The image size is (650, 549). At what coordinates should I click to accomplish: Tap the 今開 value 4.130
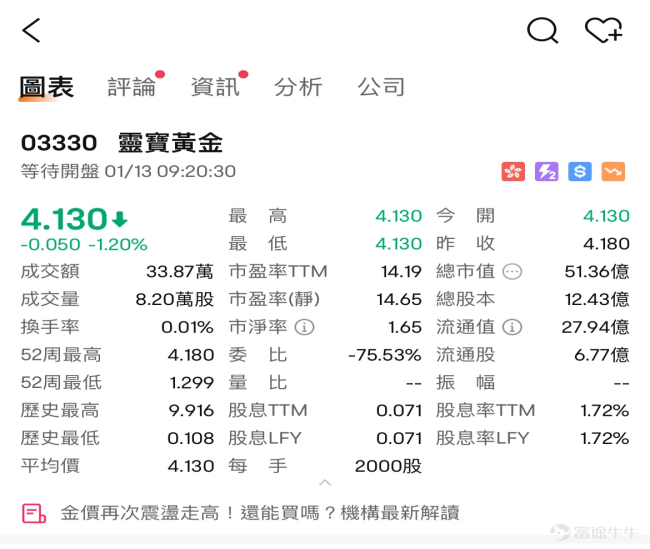(x=606, y=216)
